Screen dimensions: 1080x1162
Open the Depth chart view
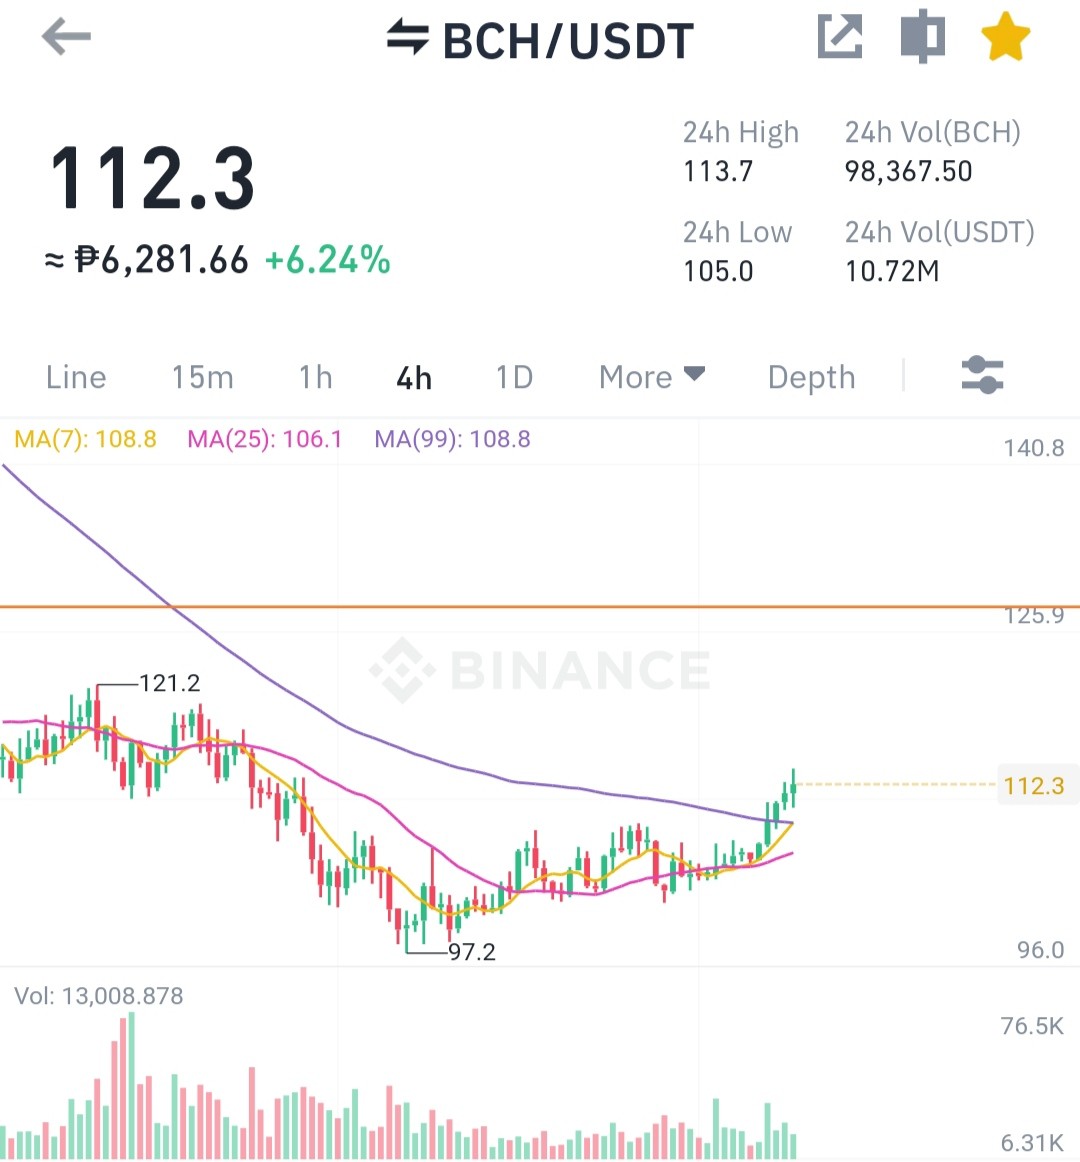812,377
